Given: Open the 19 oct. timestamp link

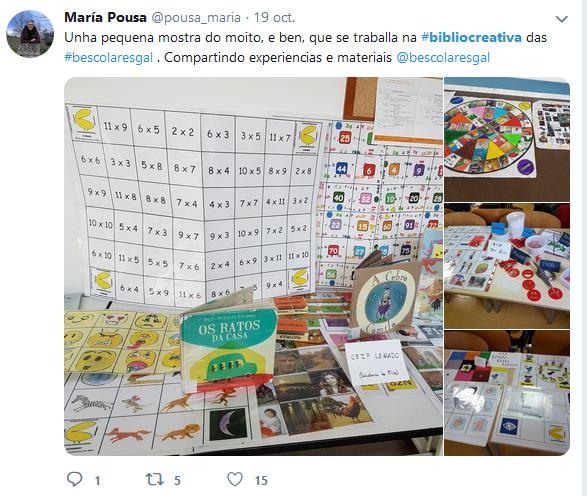Looking at the screenshot, I should pos(274,18).
